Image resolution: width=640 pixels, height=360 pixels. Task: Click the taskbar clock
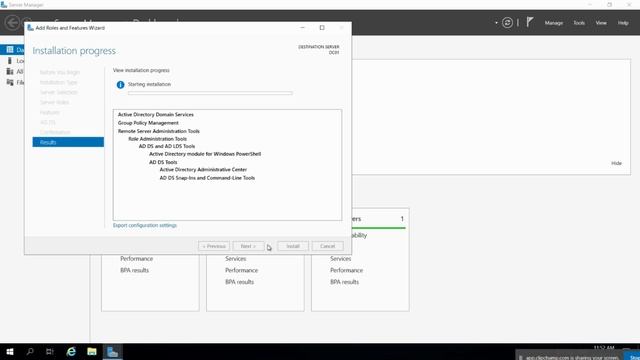[604, 348]
